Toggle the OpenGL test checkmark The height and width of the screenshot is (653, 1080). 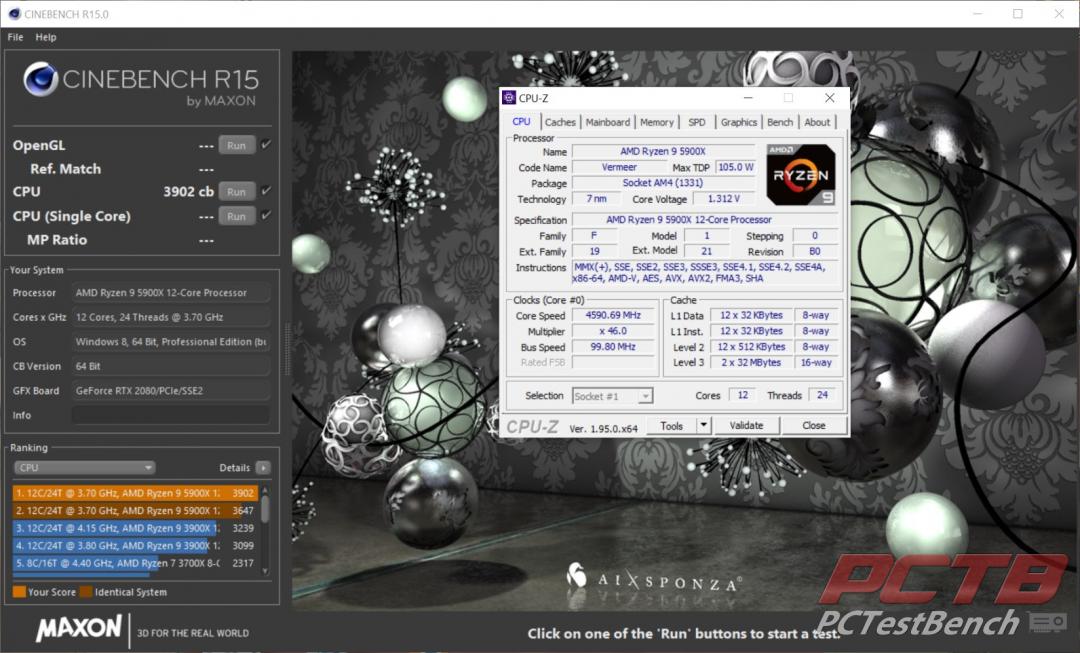(266, 145)
